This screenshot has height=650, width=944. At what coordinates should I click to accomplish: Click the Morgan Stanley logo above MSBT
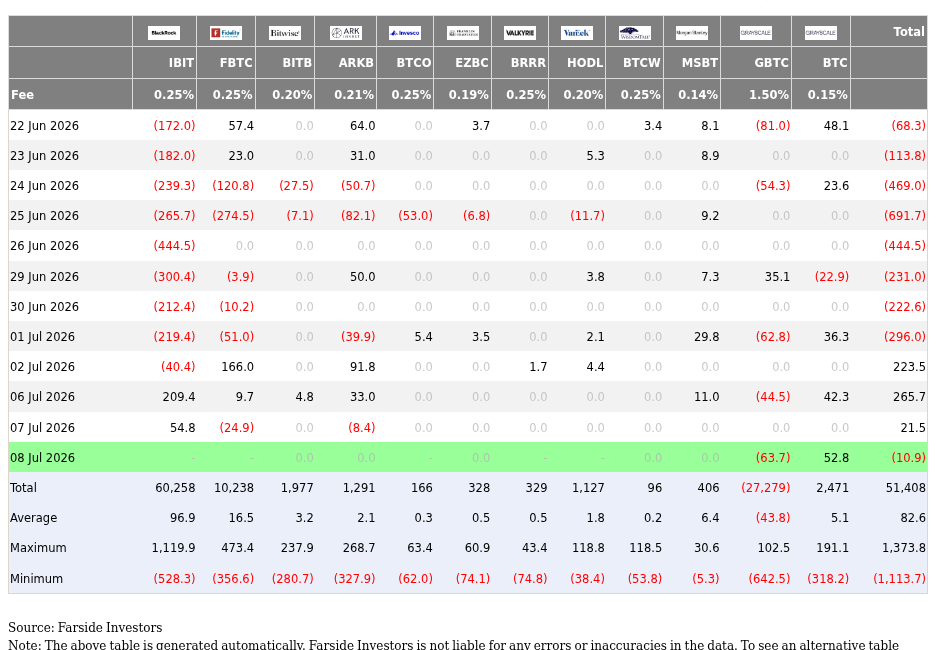(692, 32)
